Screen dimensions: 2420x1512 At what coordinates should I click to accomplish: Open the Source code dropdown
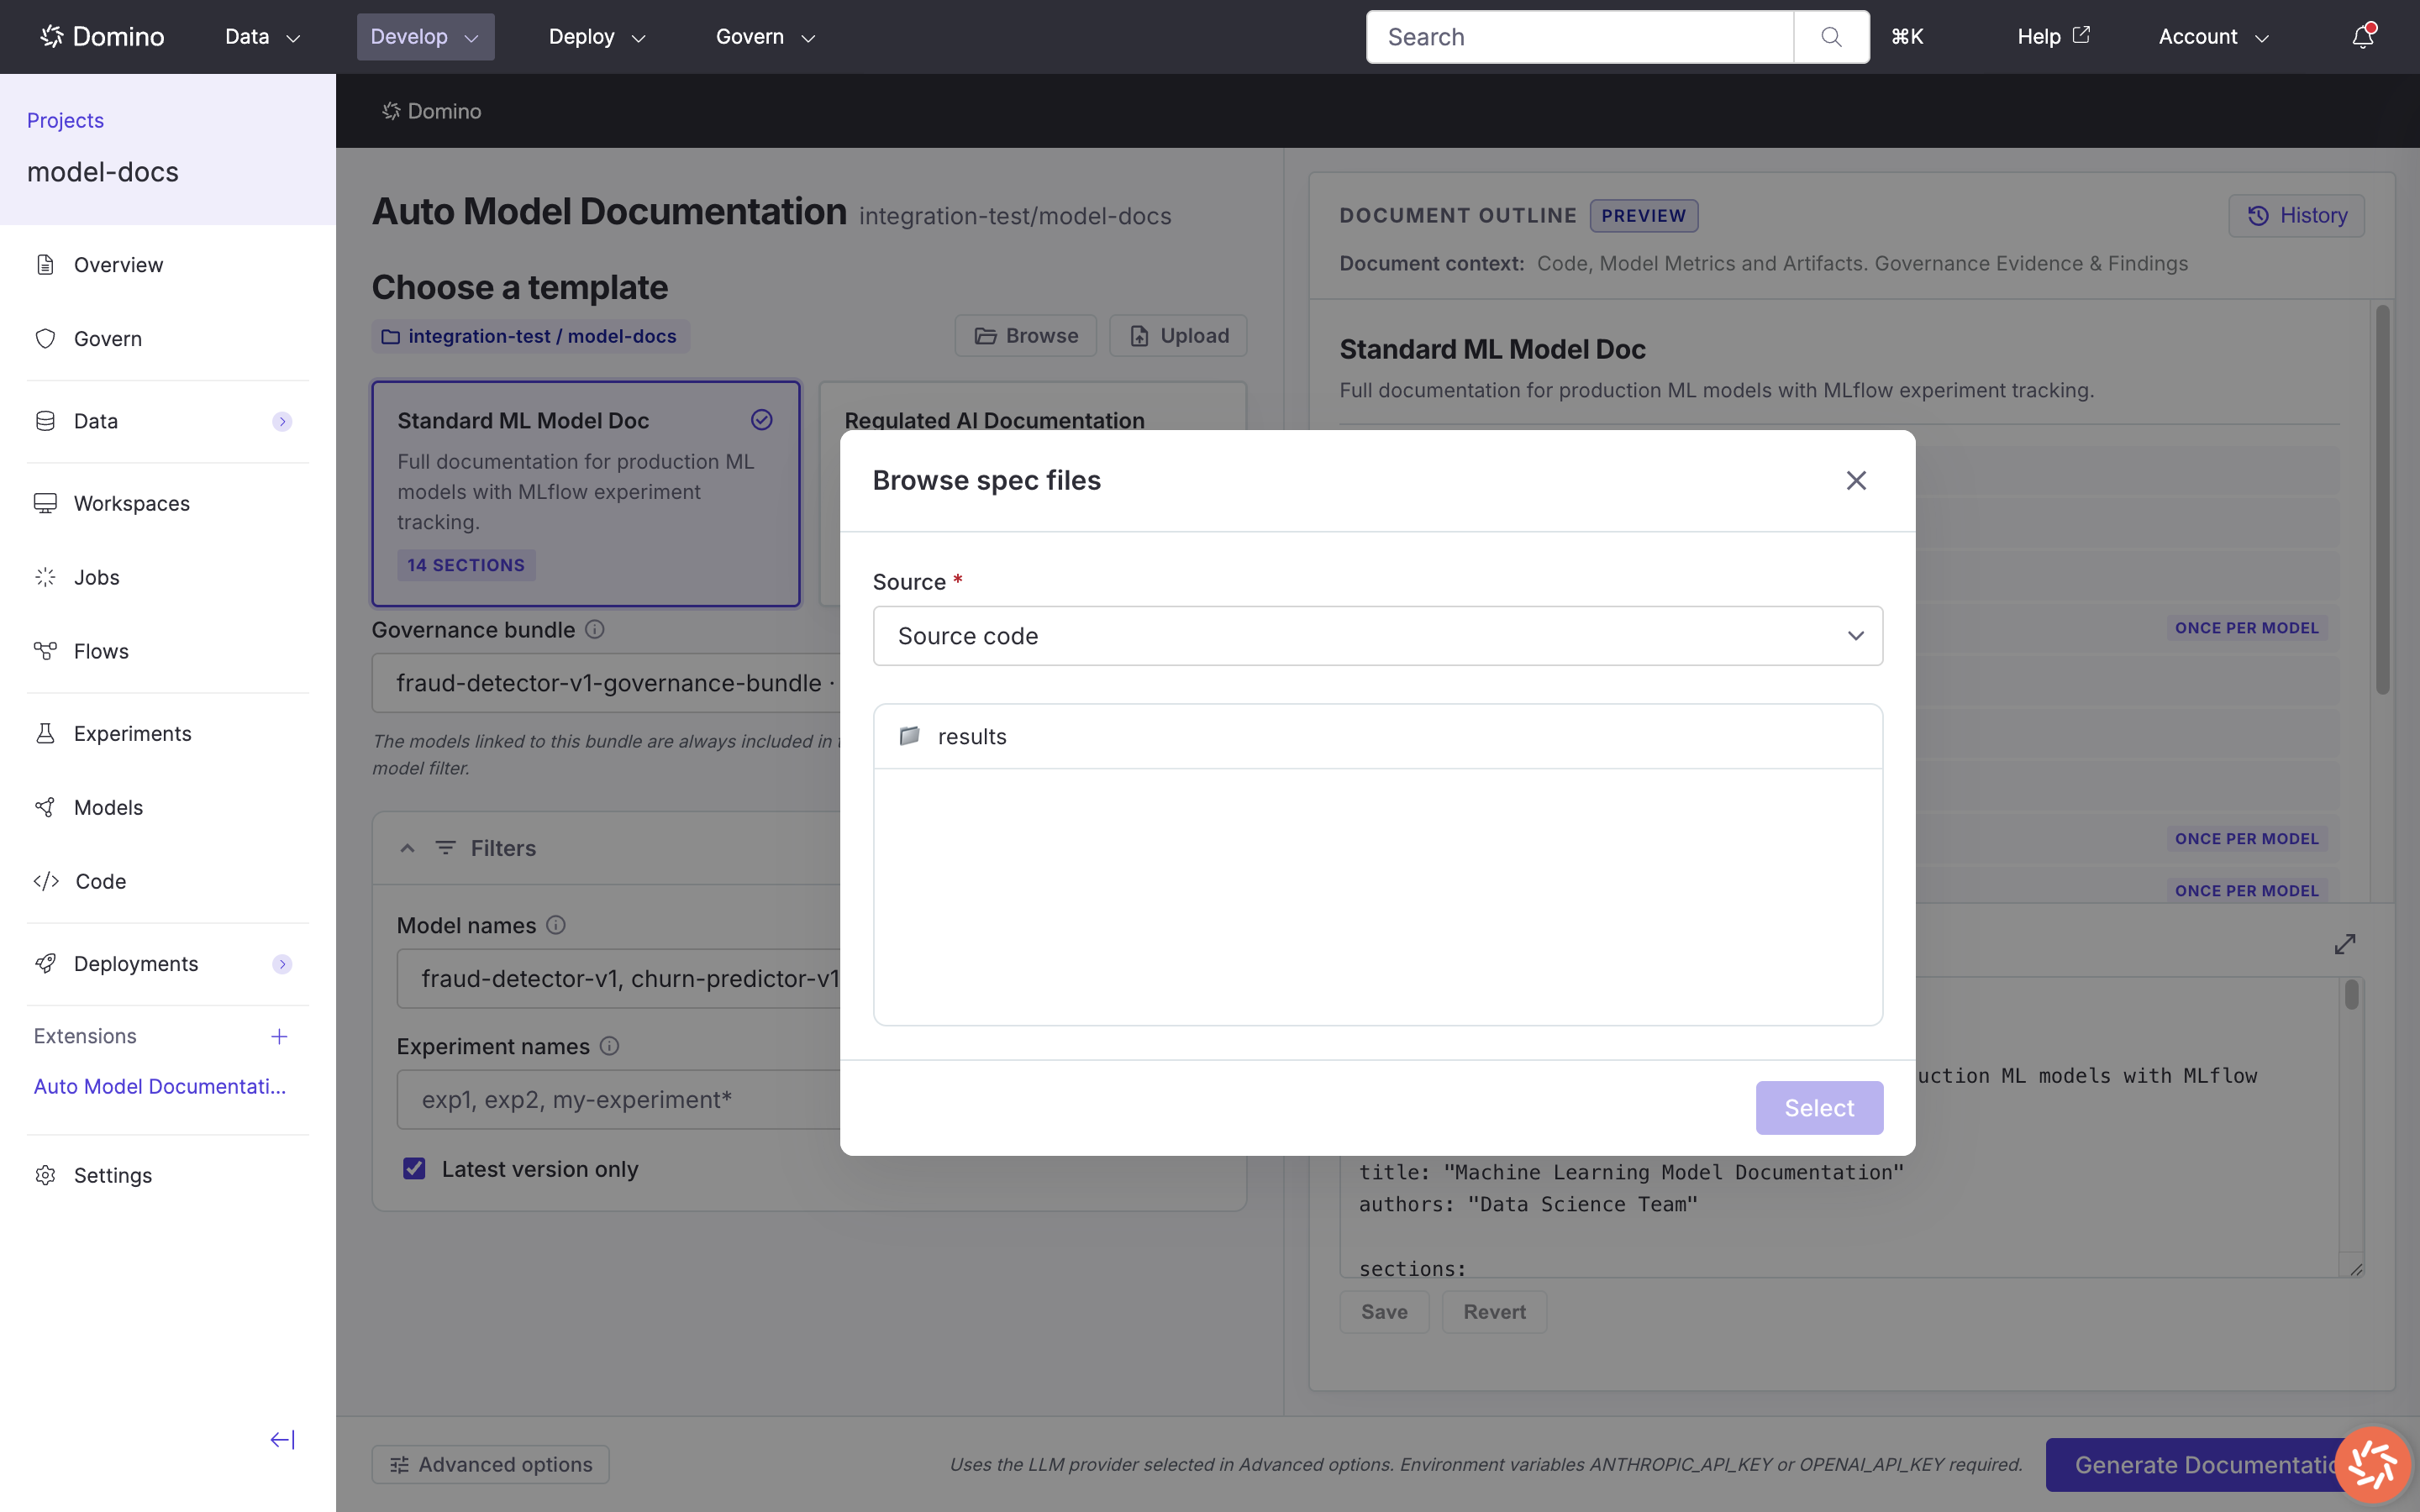(1377, 636)
